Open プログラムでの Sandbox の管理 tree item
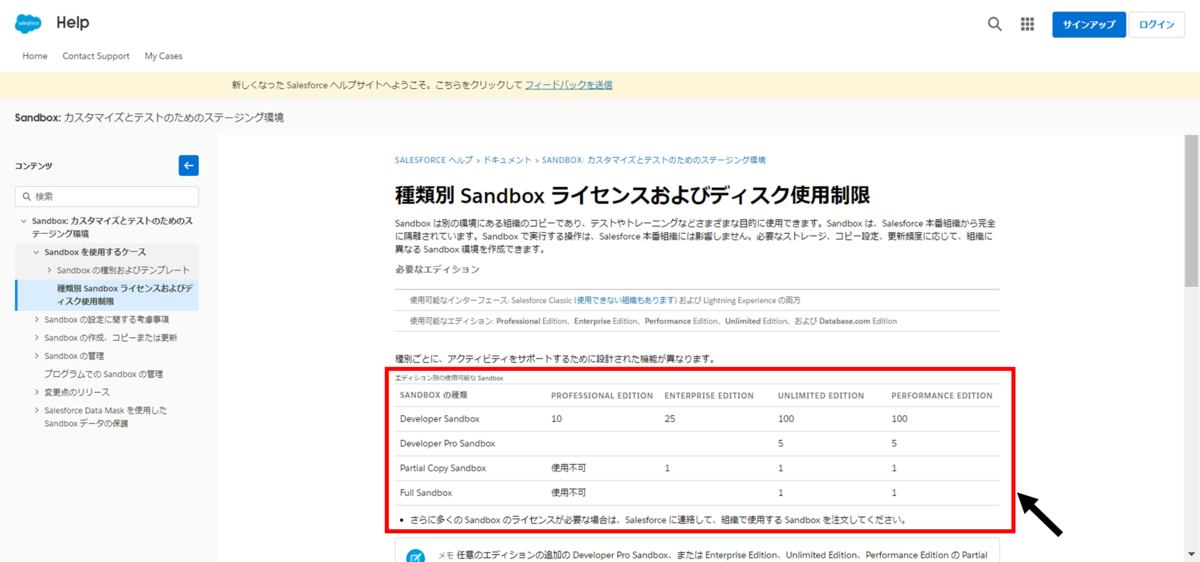Image resolution: width=1200 pixels, height=562 pixels. click(x=103, y=374)
